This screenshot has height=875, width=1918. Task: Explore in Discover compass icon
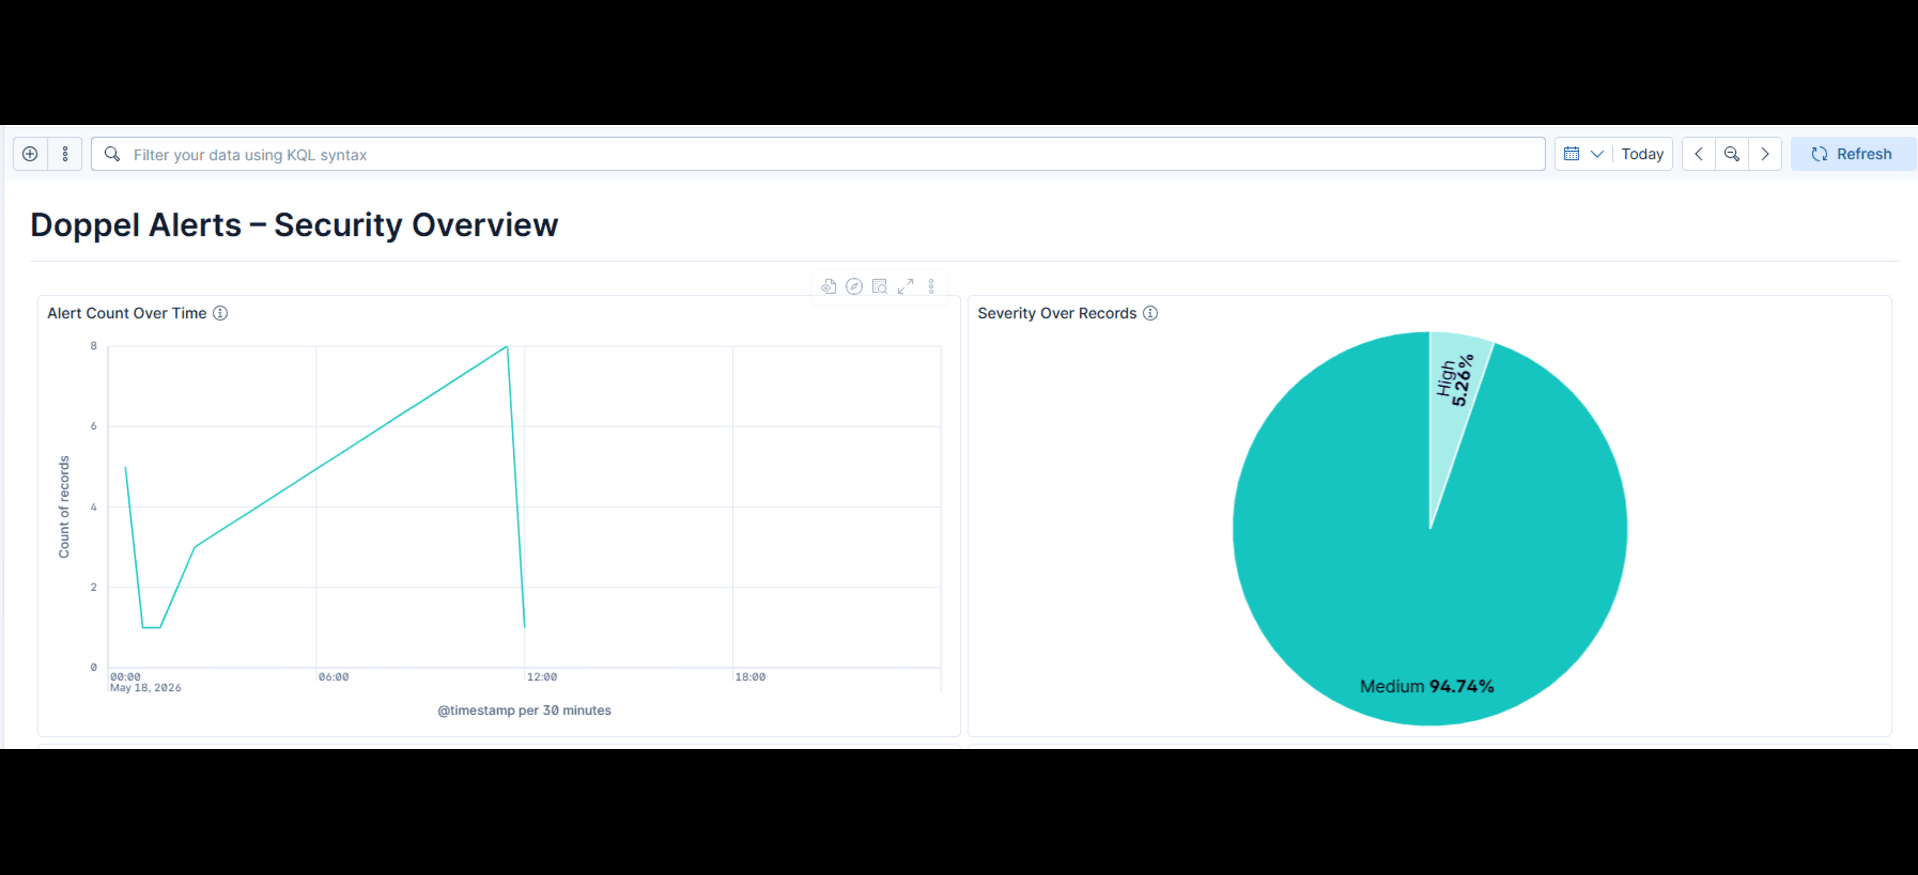pos(854,287)
